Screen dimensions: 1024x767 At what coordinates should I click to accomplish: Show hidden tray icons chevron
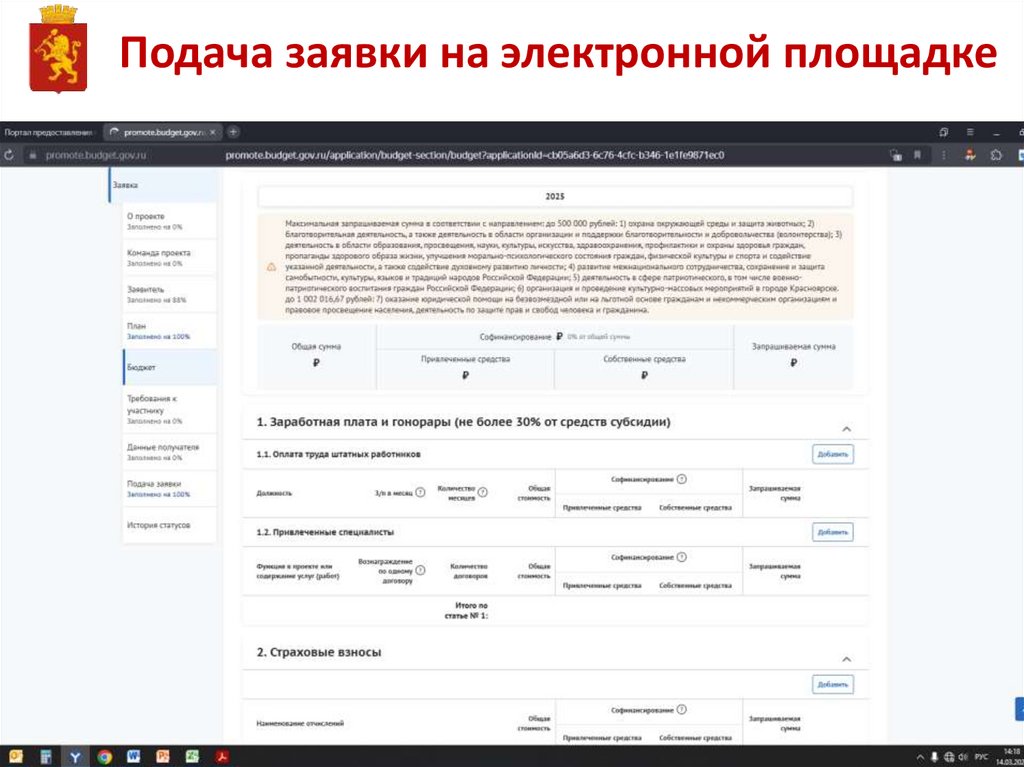point(920,757)
